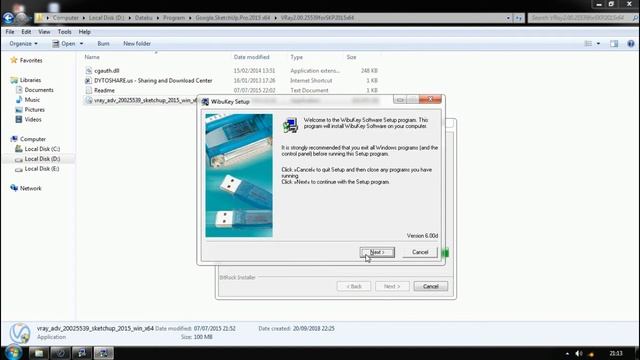This screenshot has width=640, height=360.
Task: Go back with the Explorer back arrow
Action: coord(8,18)
